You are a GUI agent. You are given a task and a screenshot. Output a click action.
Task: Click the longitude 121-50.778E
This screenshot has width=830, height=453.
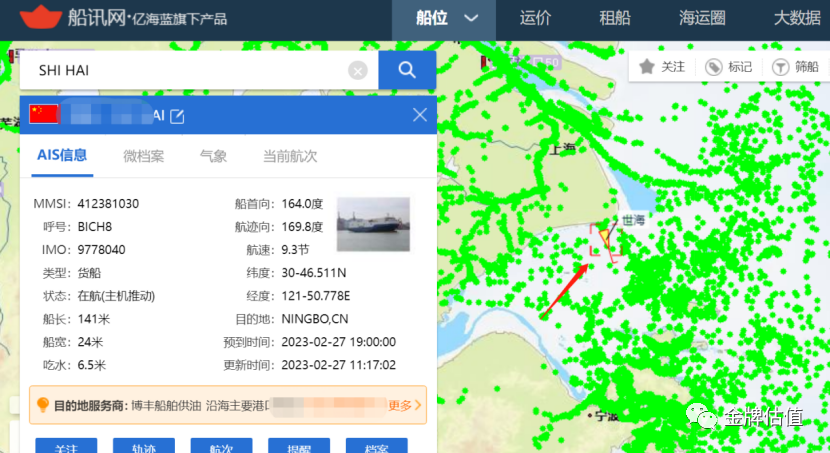315,296
